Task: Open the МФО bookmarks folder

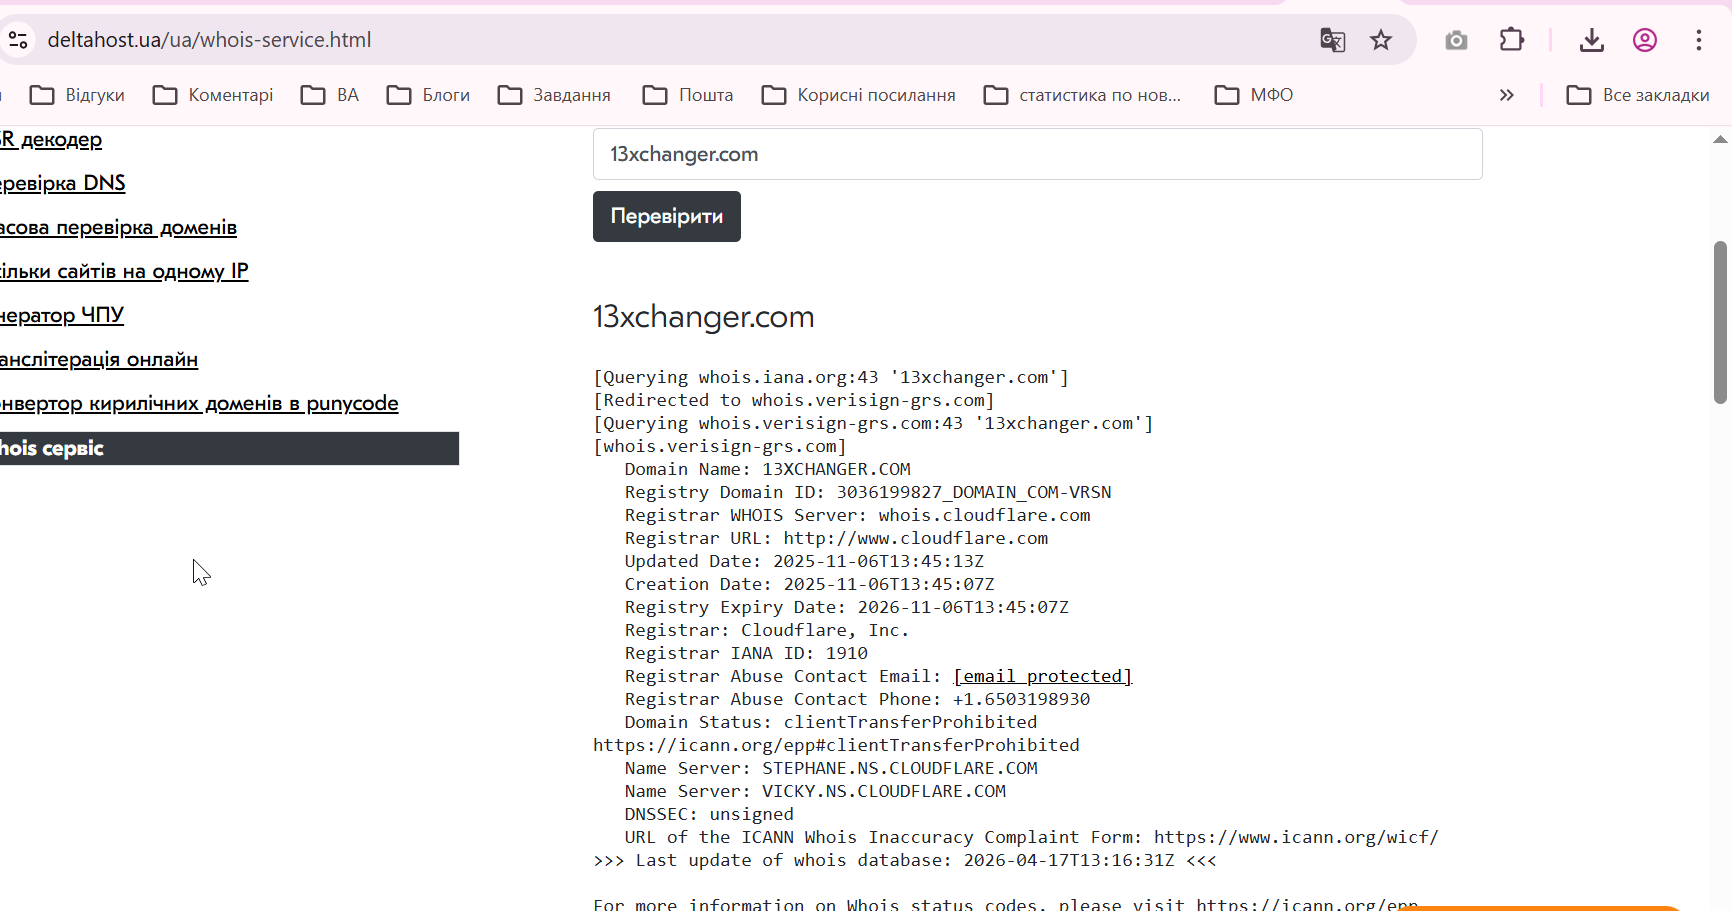Action: coord(1254,95)
